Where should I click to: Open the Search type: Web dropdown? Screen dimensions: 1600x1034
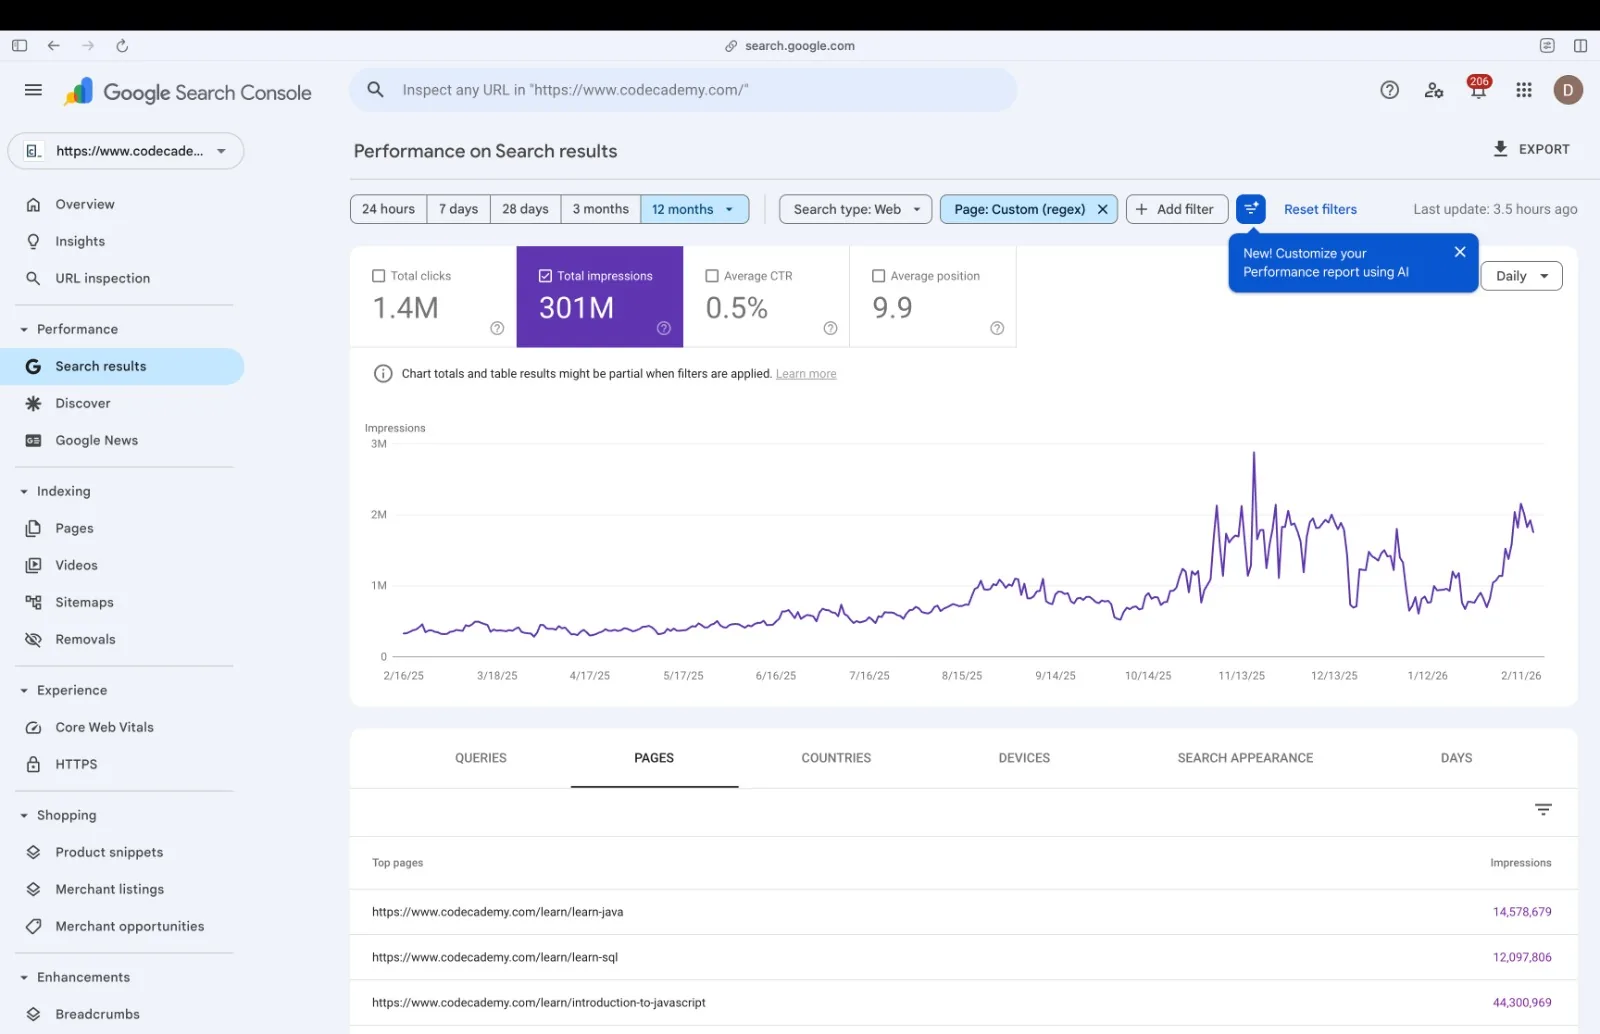click(x=855, y=209)
